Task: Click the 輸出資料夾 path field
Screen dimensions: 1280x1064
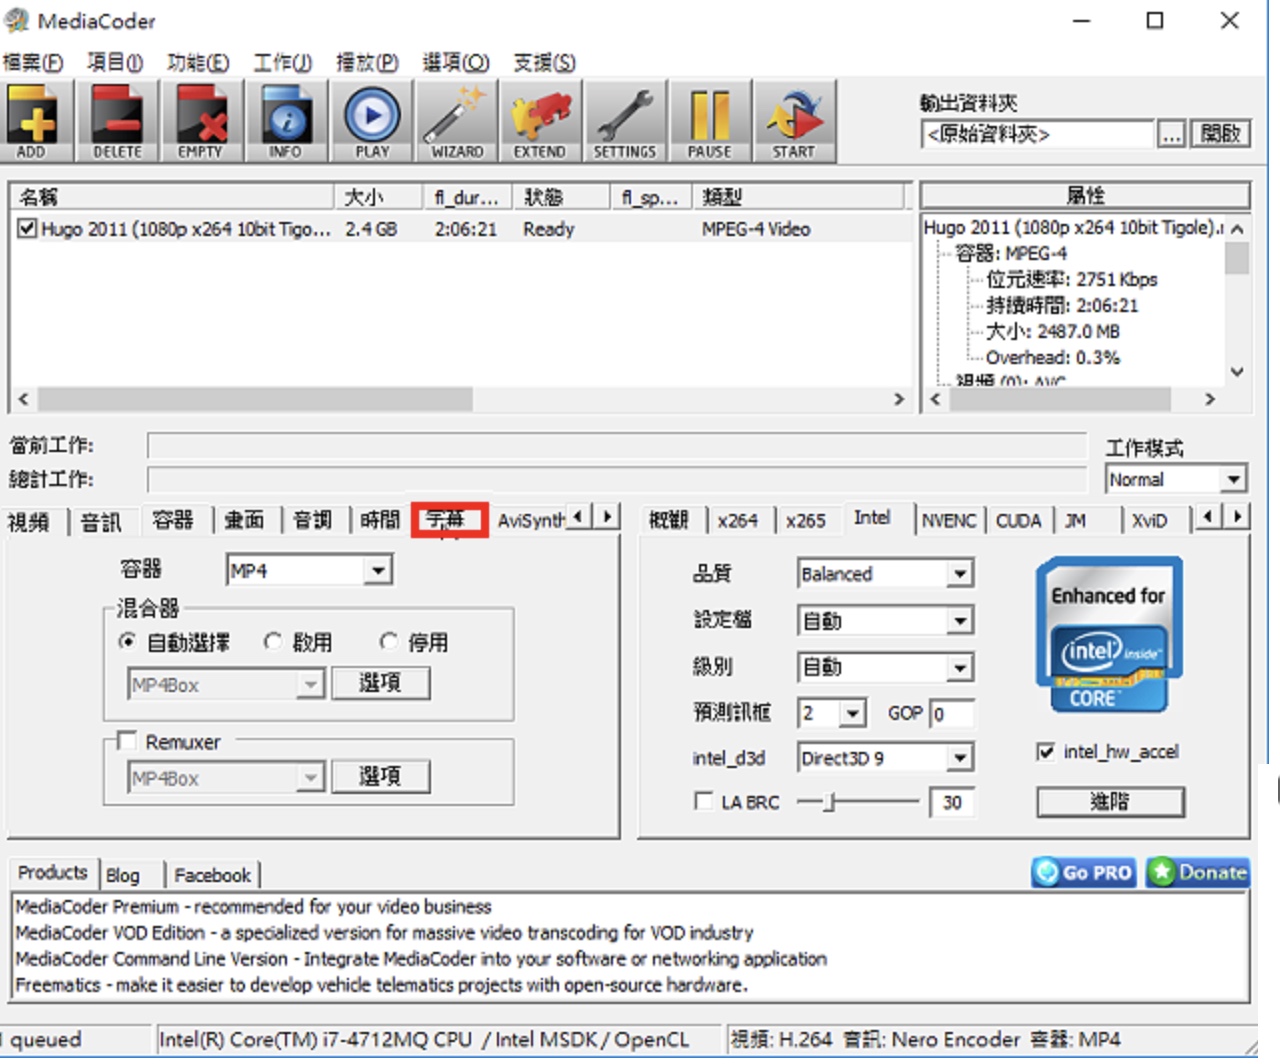Action: 1038,133
